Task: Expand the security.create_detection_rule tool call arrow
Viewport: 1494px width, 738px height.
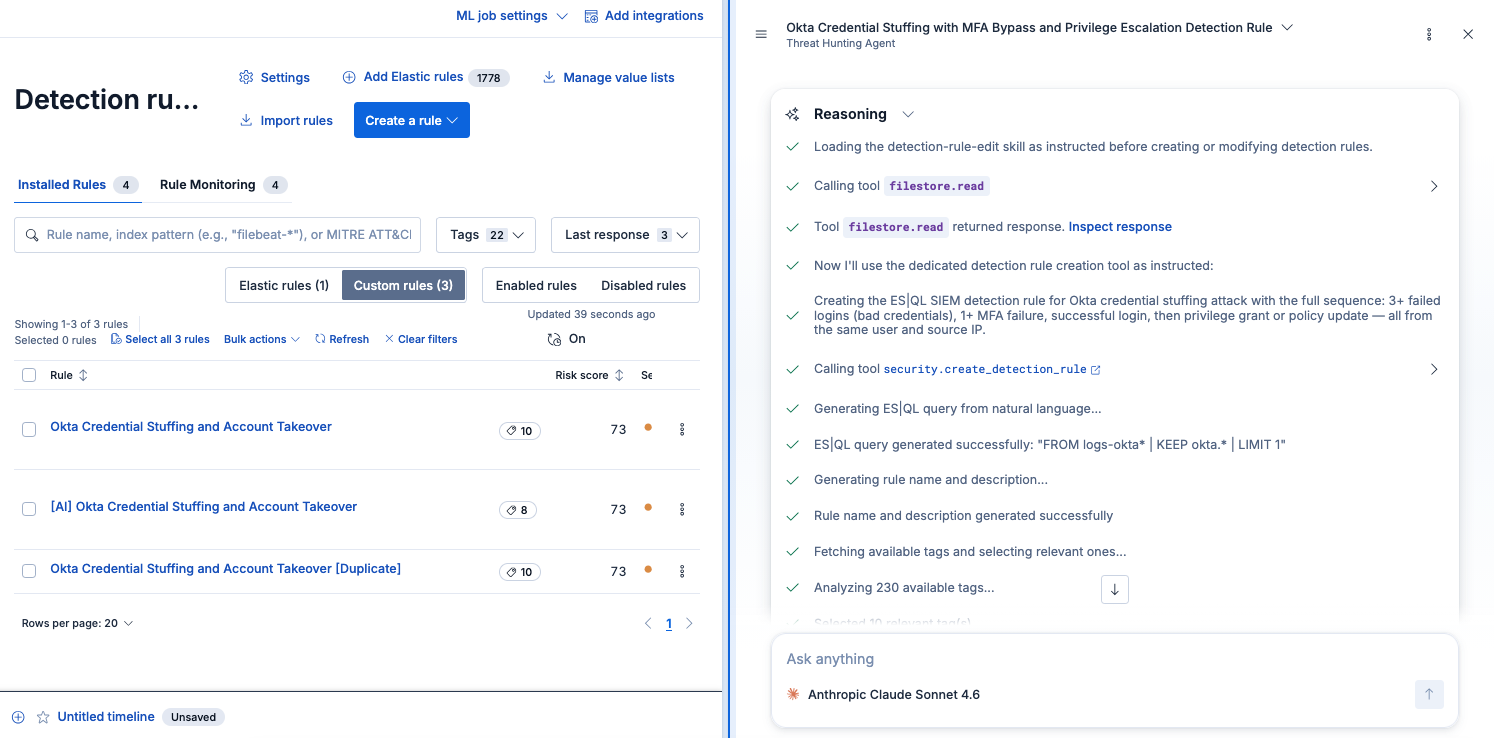Action: (1434, 369)
